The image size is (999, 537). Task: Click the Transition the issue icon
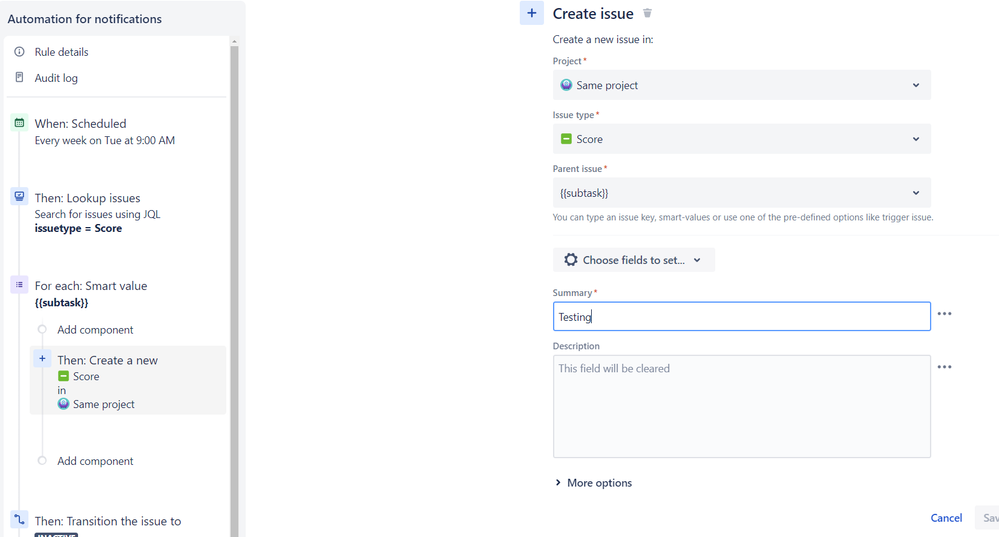pyautogui.click(x=20, y=520)
